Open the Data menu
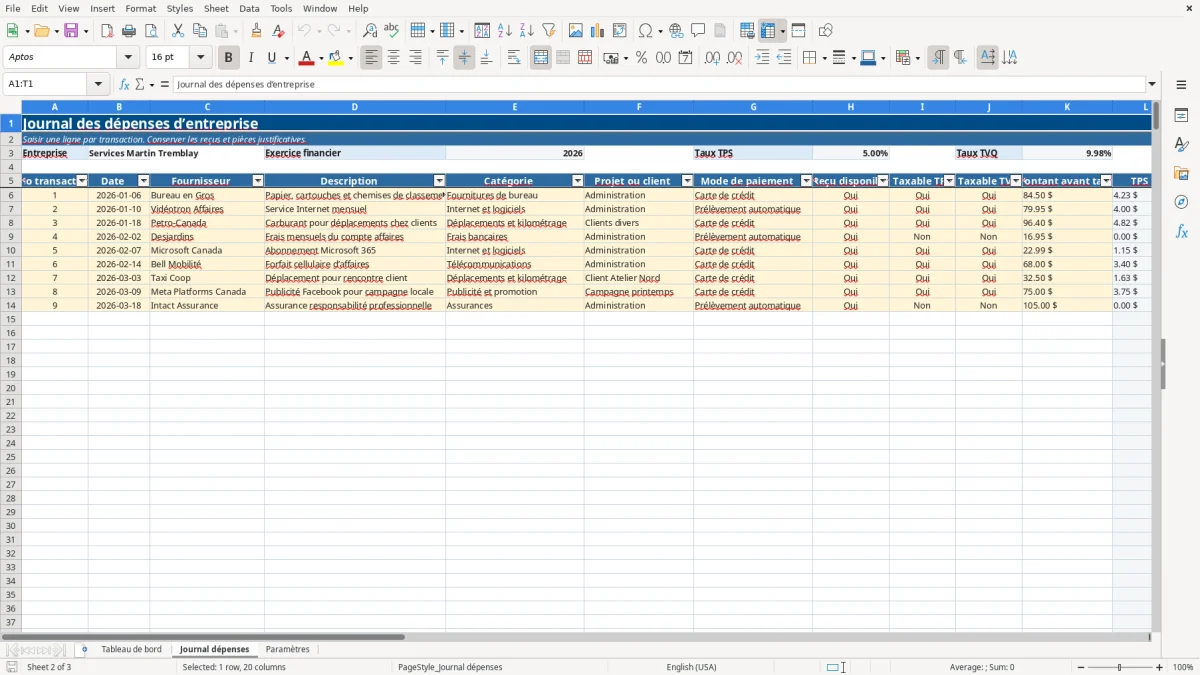Viewport: 1200px width, 675px height. (x=249, y=8)
